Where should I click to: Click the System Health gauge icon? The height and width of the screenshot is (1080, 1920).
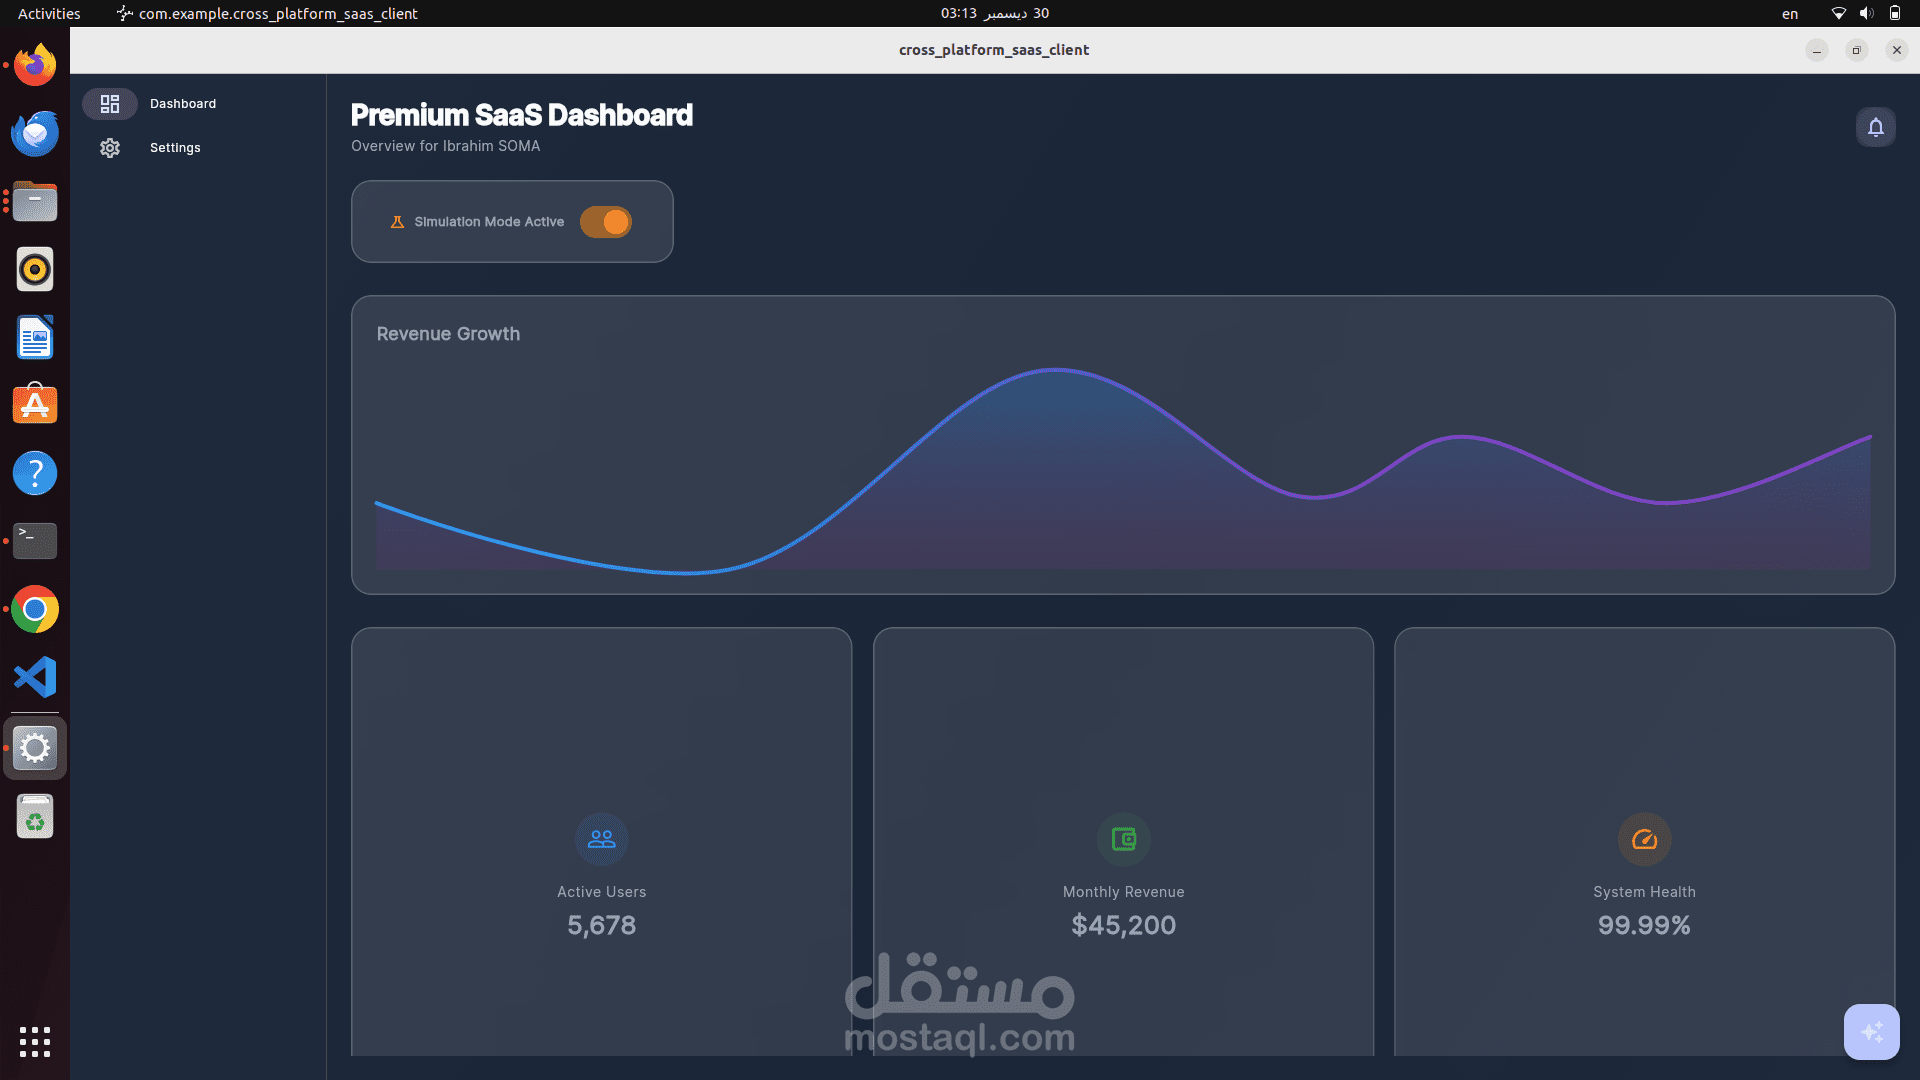pyautogui.click(x=1644, y=839)
